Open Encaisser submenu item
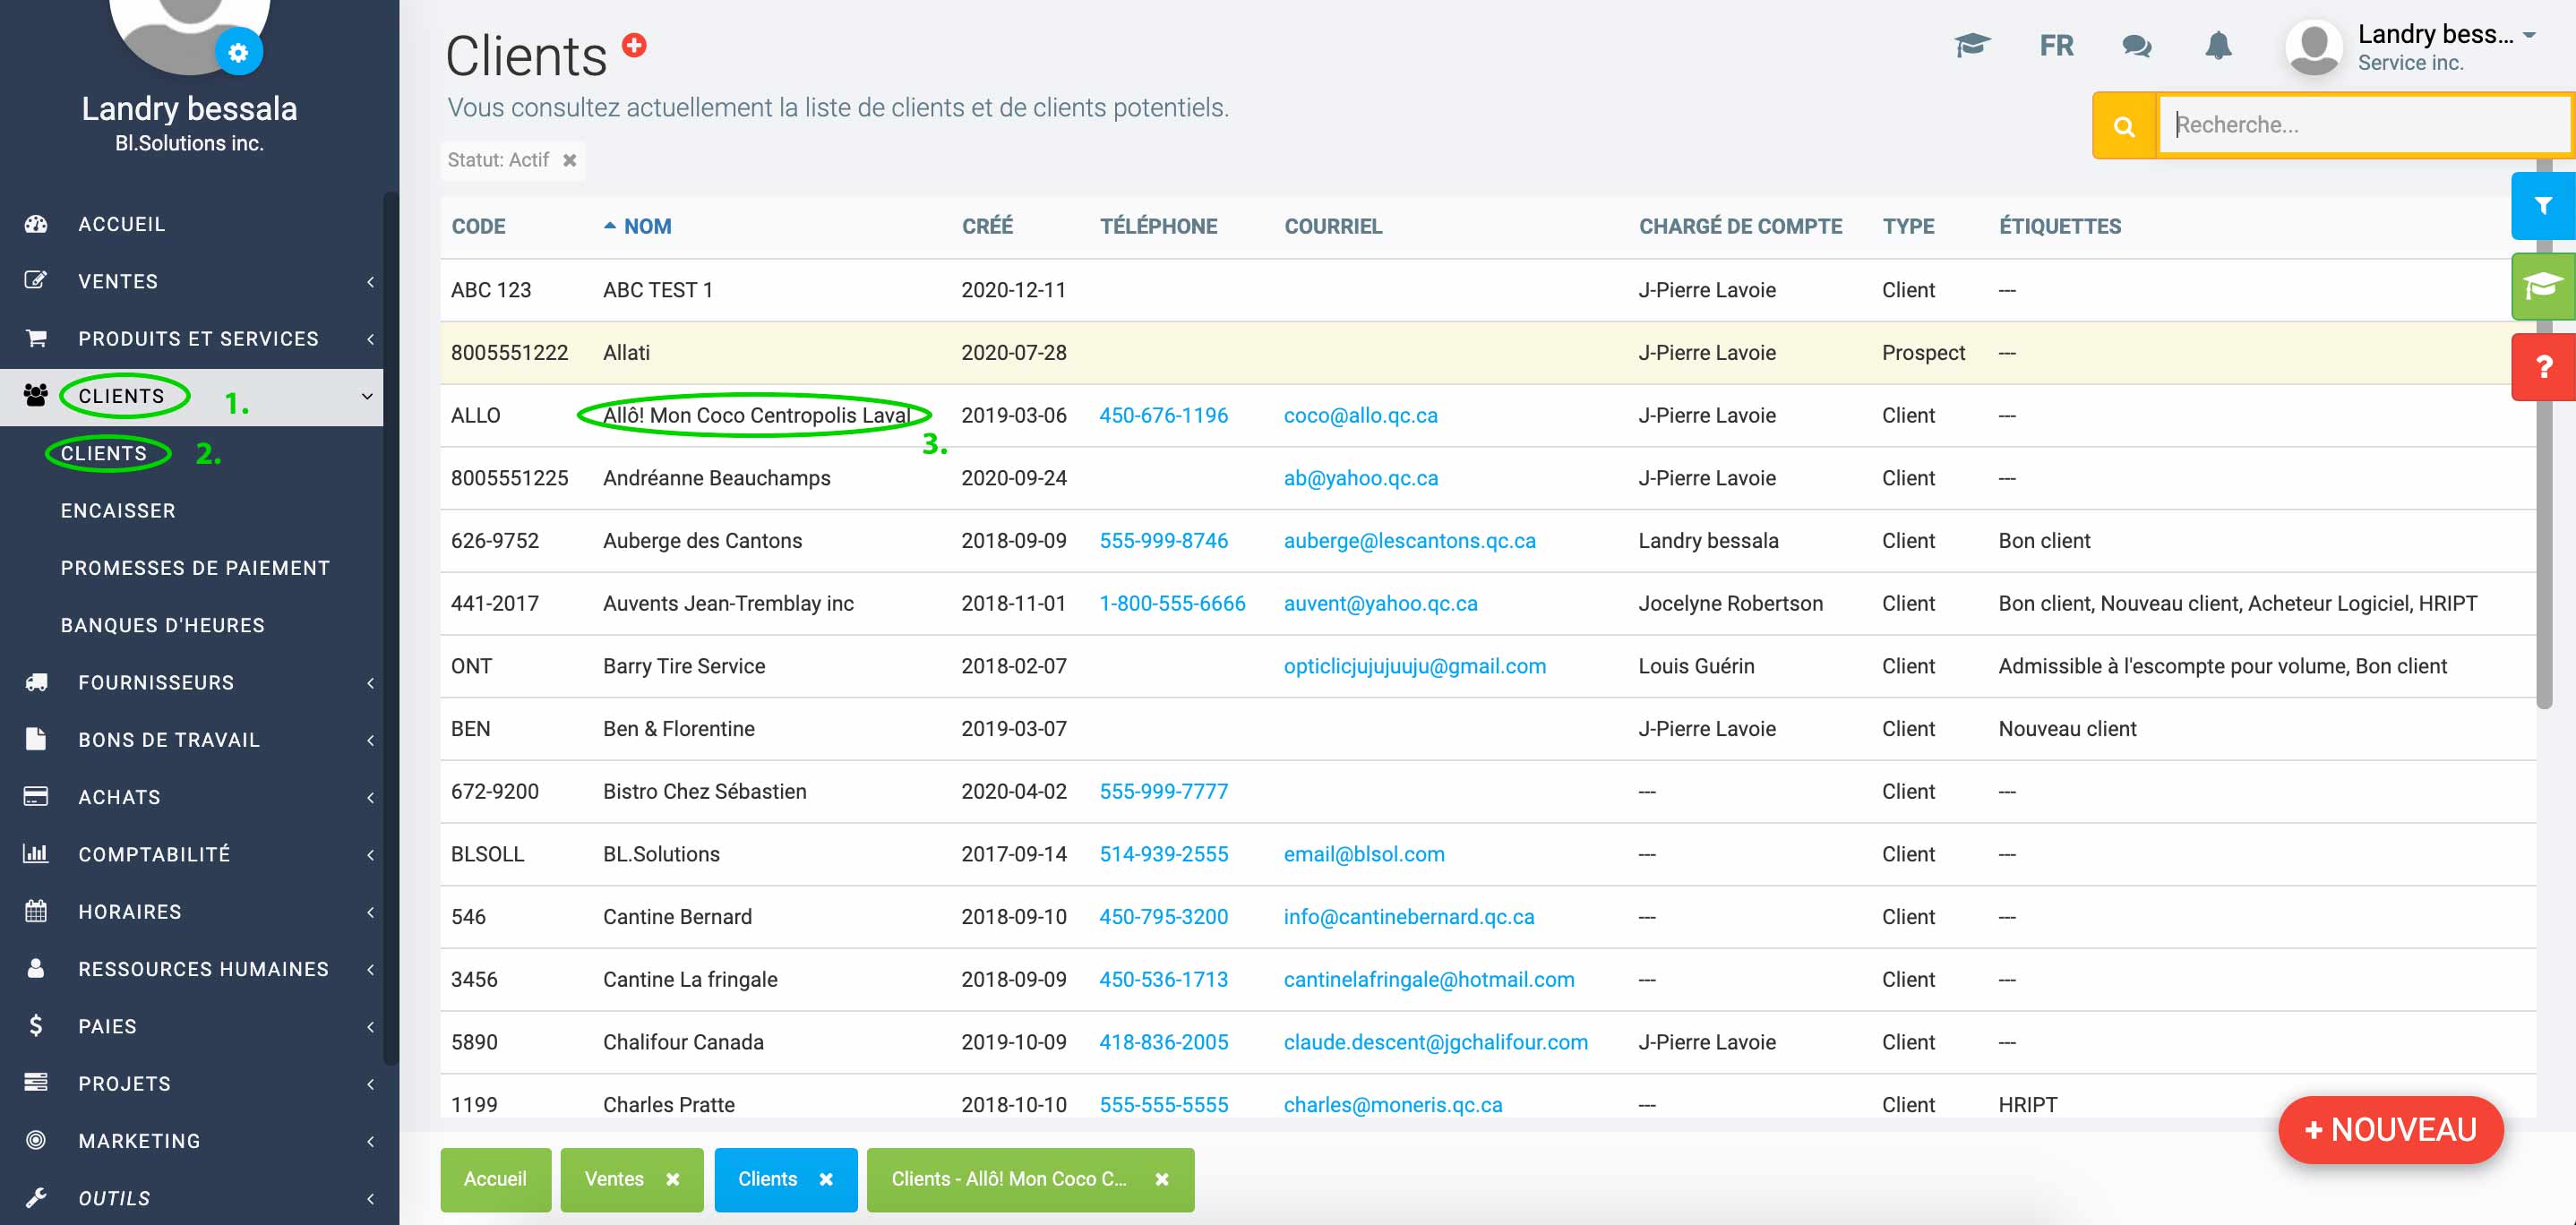This screenshot has width=2576, height=1225. click(x=118, y=511)
